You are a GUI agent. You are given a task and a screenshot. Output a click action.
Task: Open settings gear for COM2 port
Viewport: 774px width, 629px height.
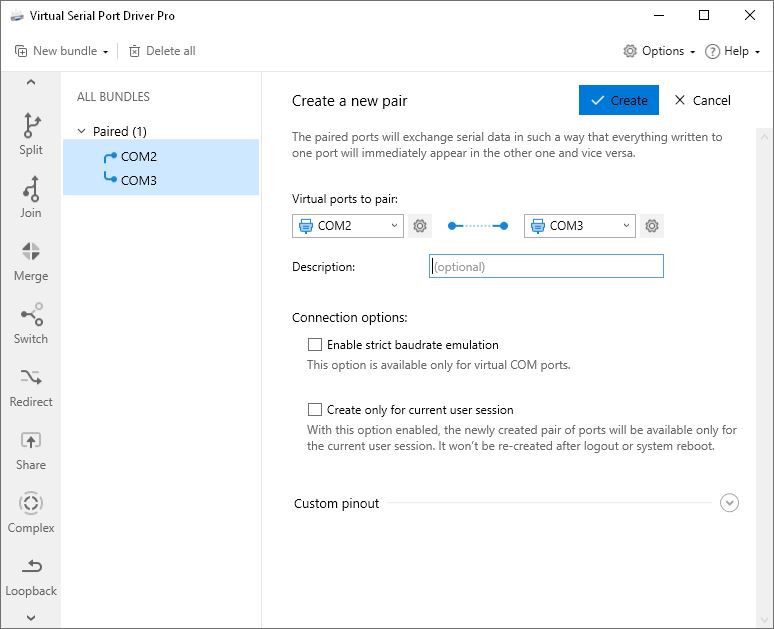(420, 226)
